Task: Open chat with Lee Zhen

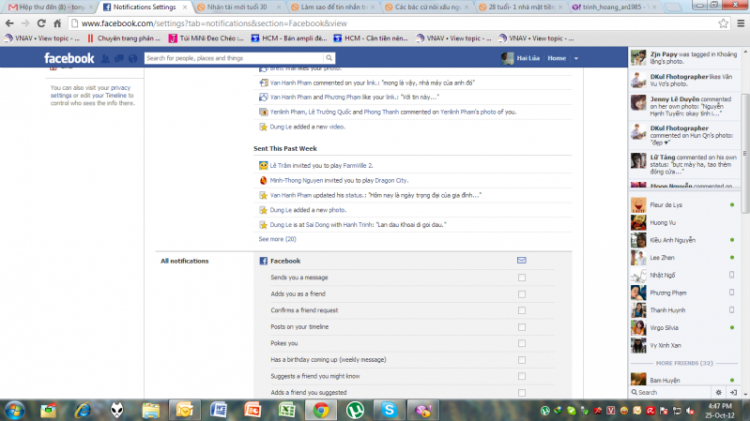Action: click(x=684, y=257)
